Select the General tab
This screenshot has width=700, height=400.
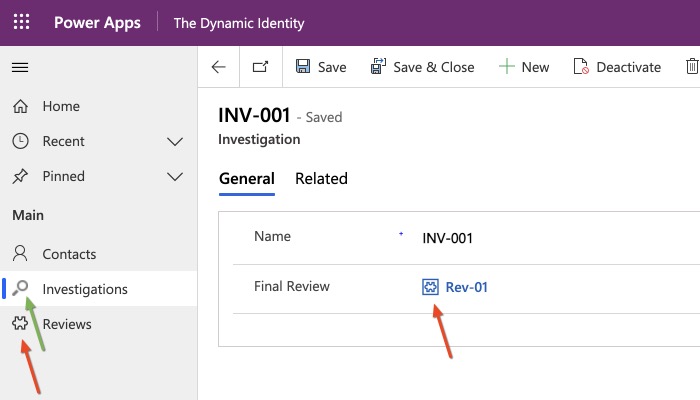pos(246,179)
